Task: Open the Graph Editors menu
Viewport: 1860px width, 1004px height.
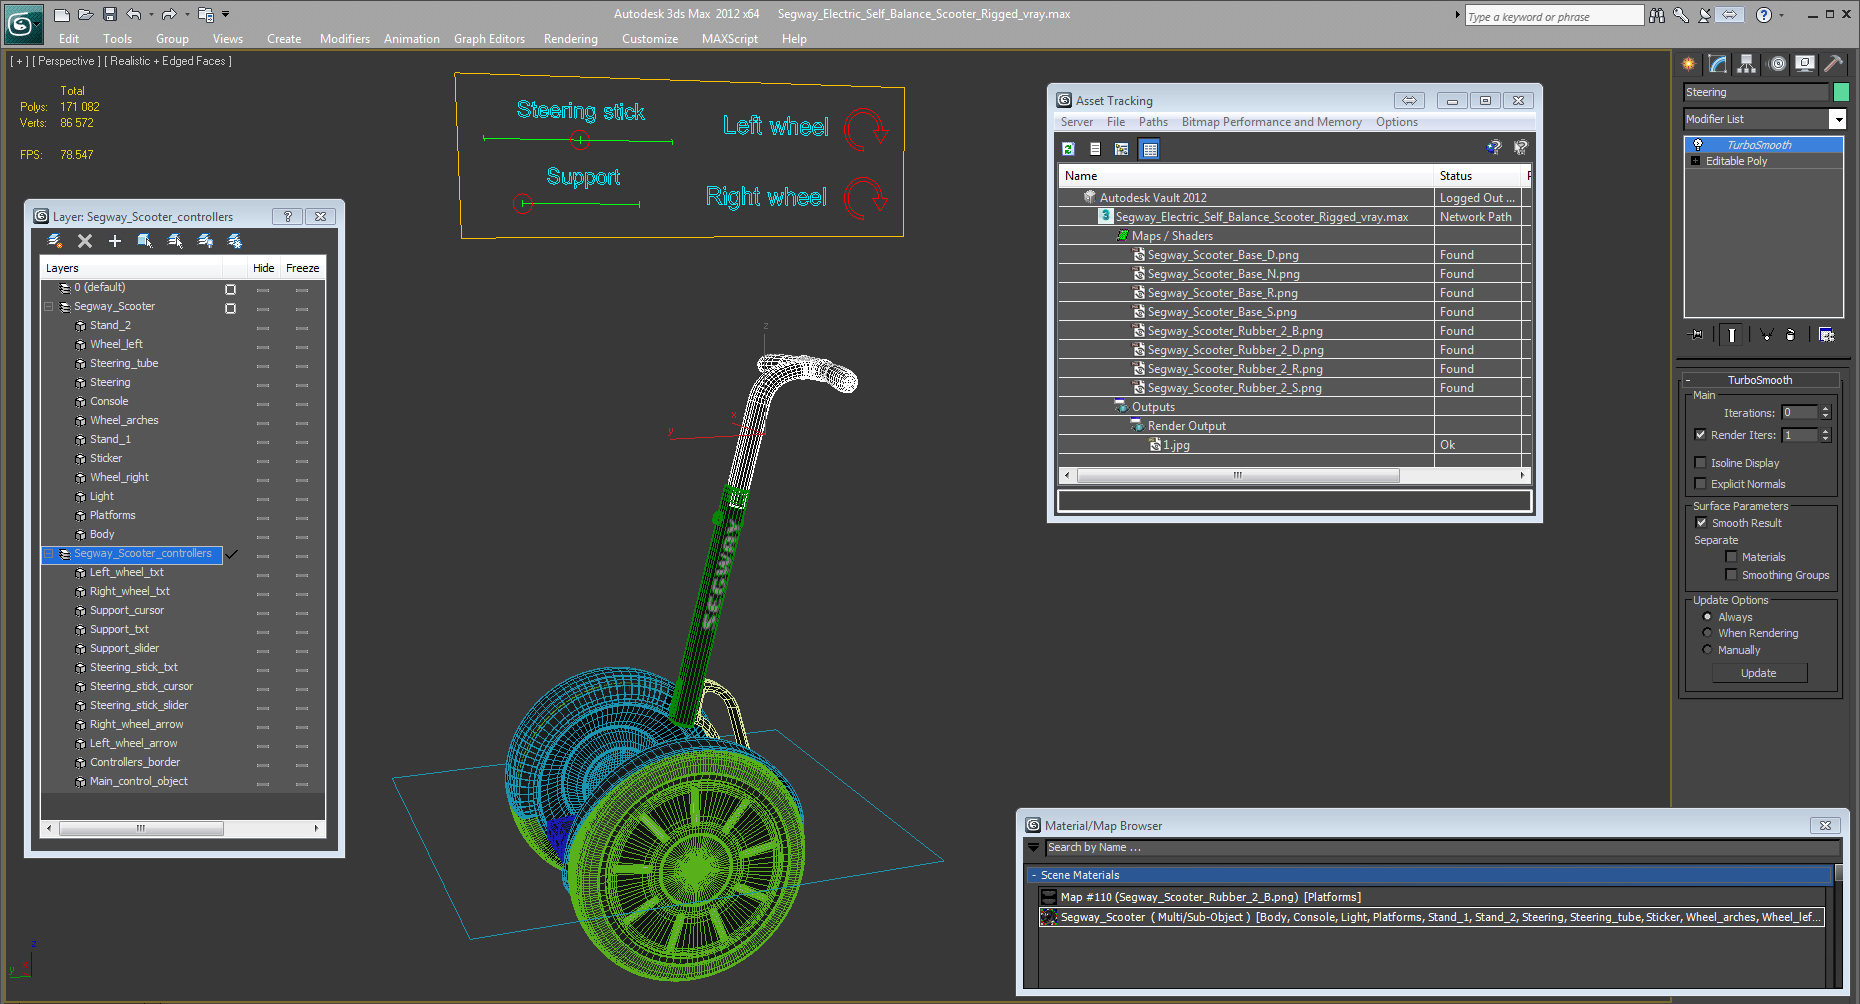Action: click(x=489, y=39)
